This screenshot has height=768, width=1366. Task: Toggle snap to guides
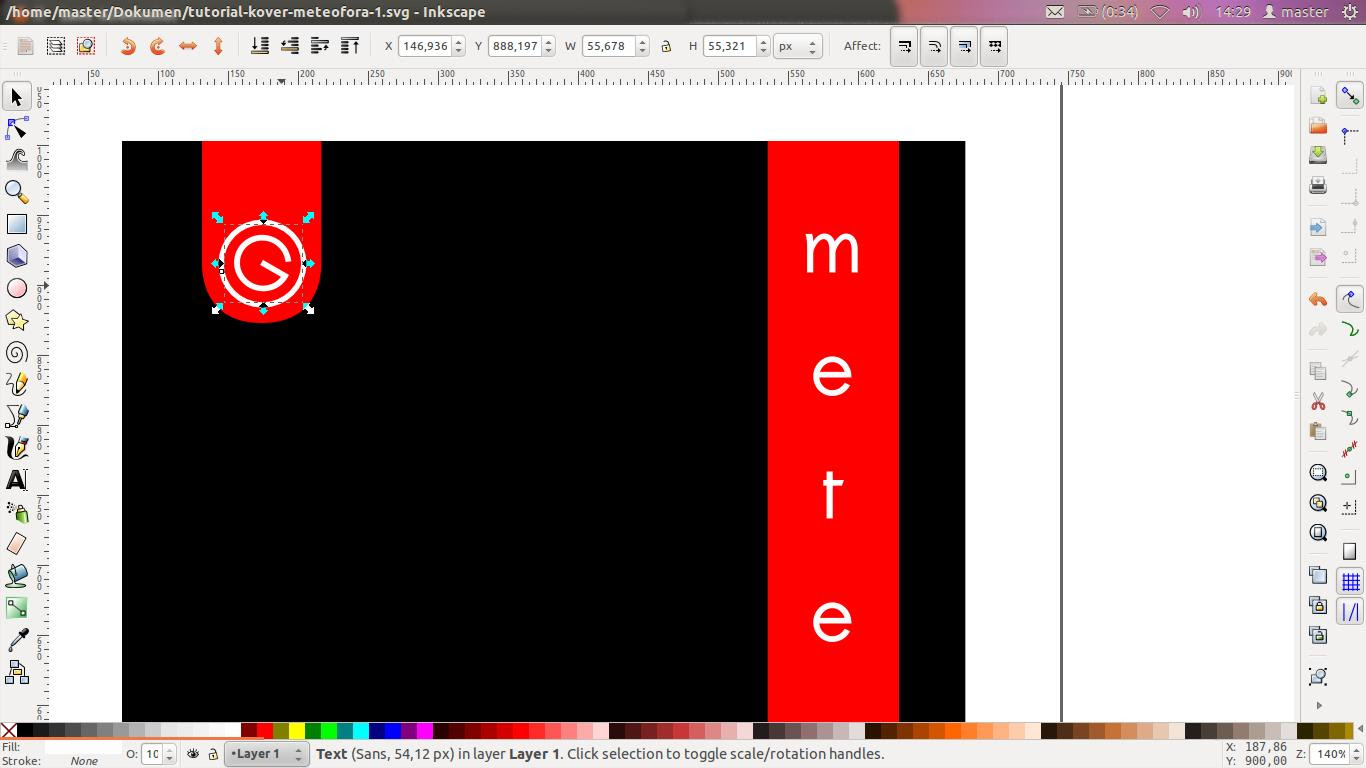tap(1351, 611)
